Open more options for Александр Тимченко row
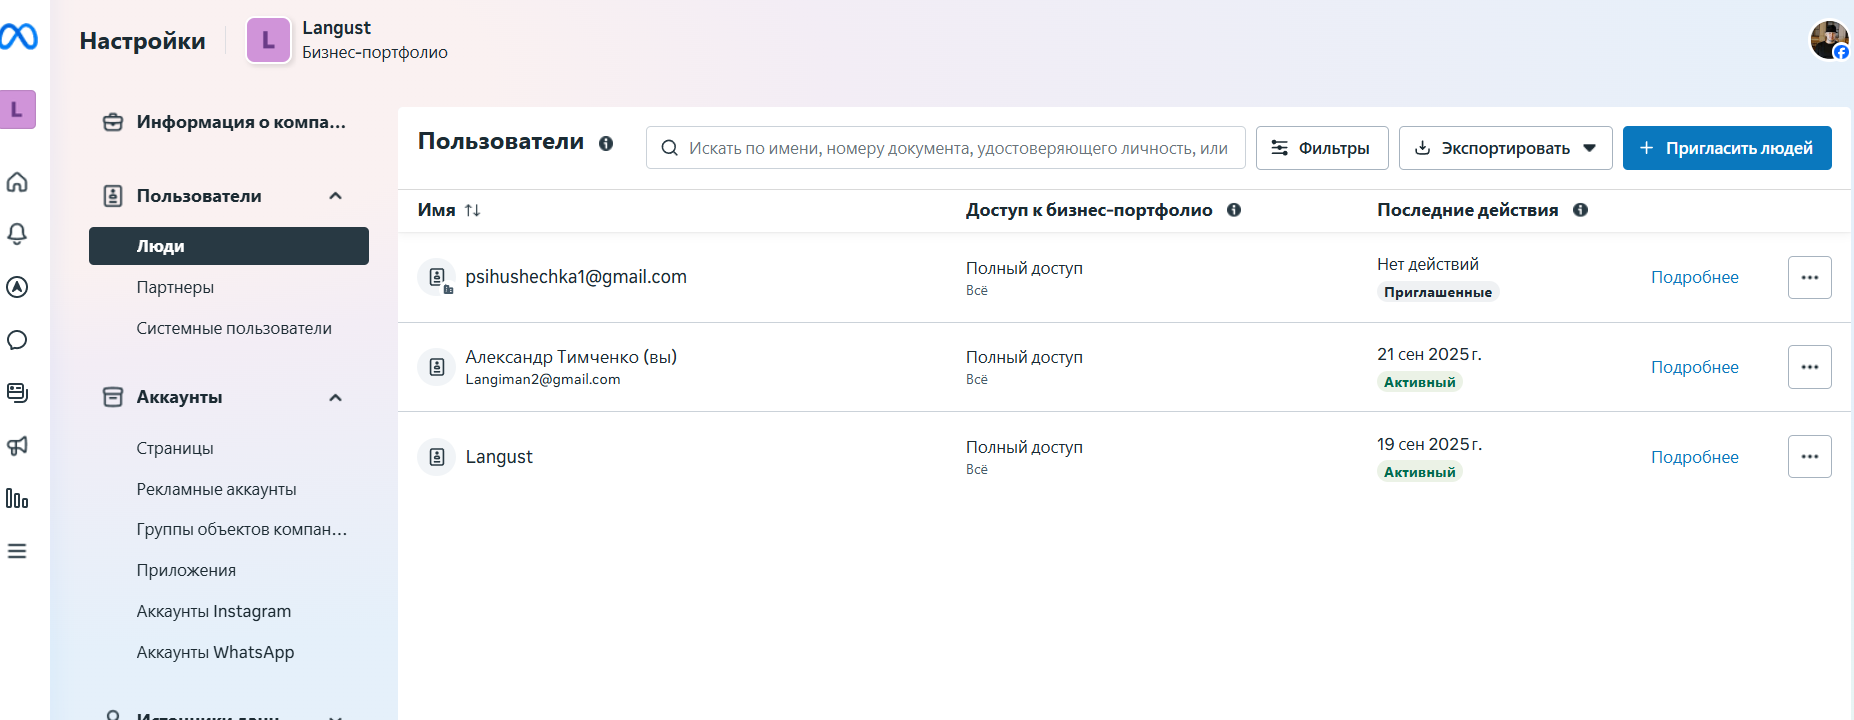The image size is (1854, 720). [x=1810, y=367]
